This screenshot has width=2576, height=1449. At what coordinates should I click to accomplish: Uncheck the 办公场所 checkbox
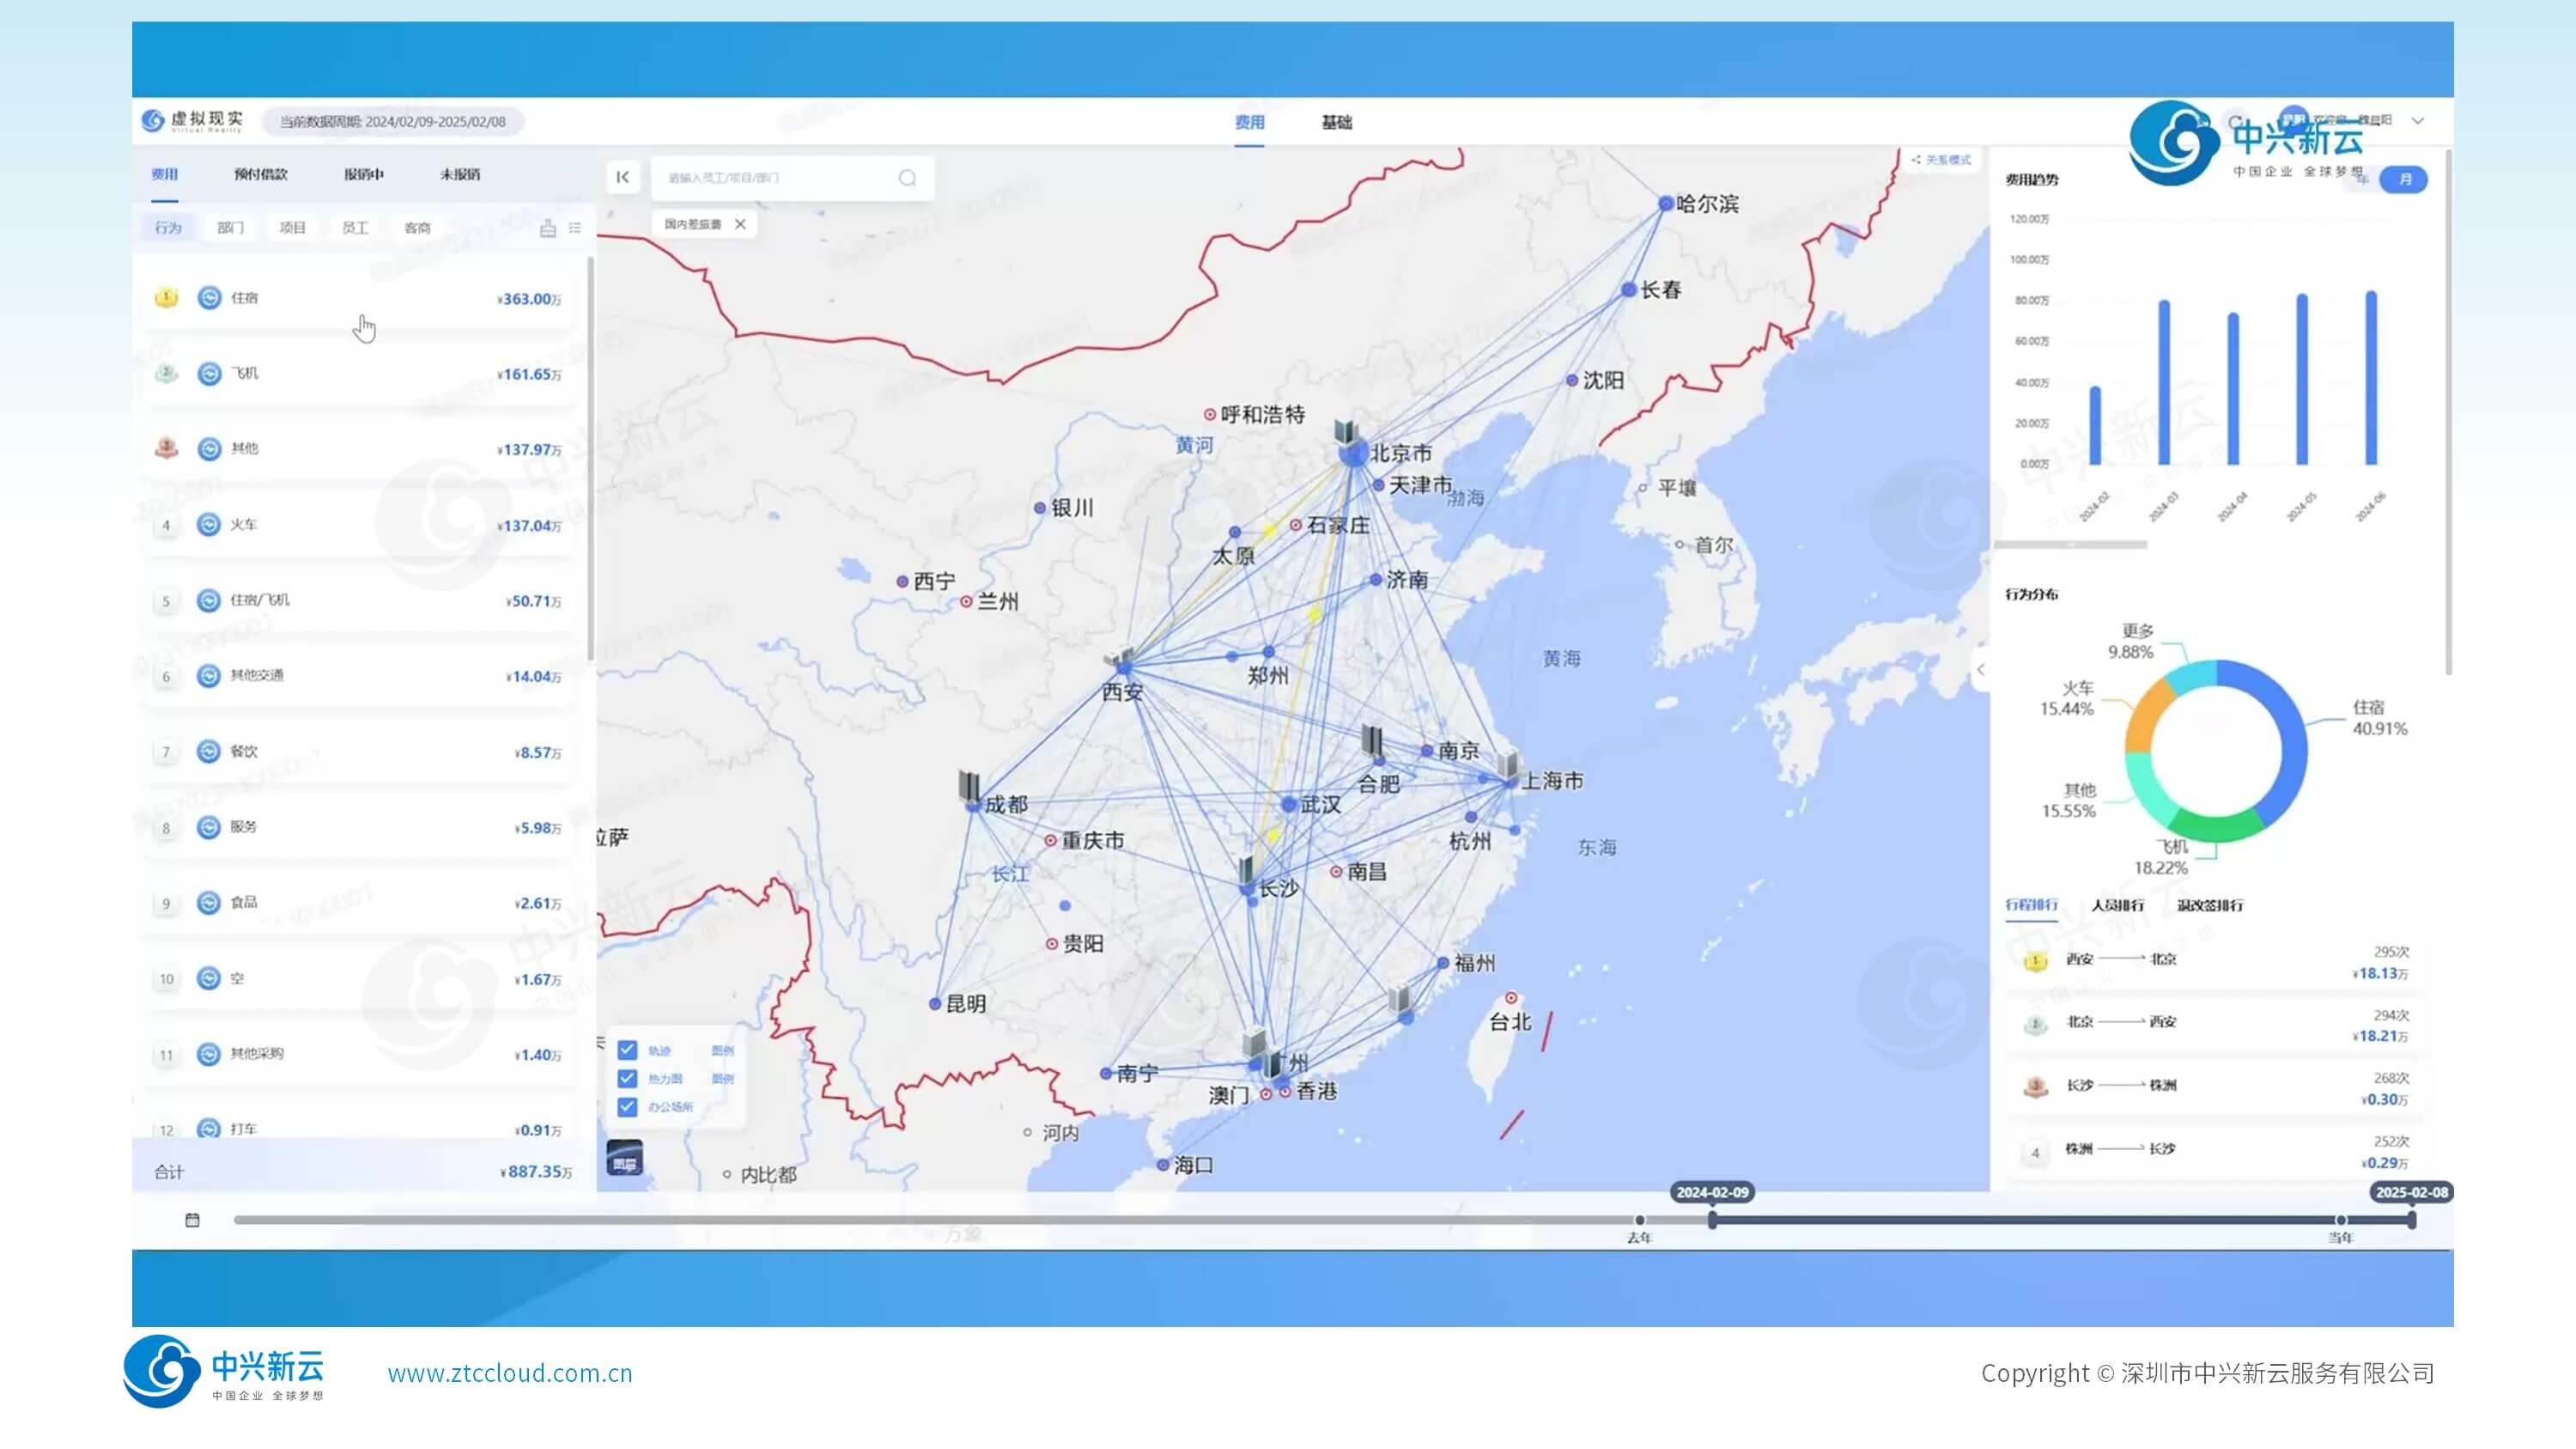[627, 1106]
